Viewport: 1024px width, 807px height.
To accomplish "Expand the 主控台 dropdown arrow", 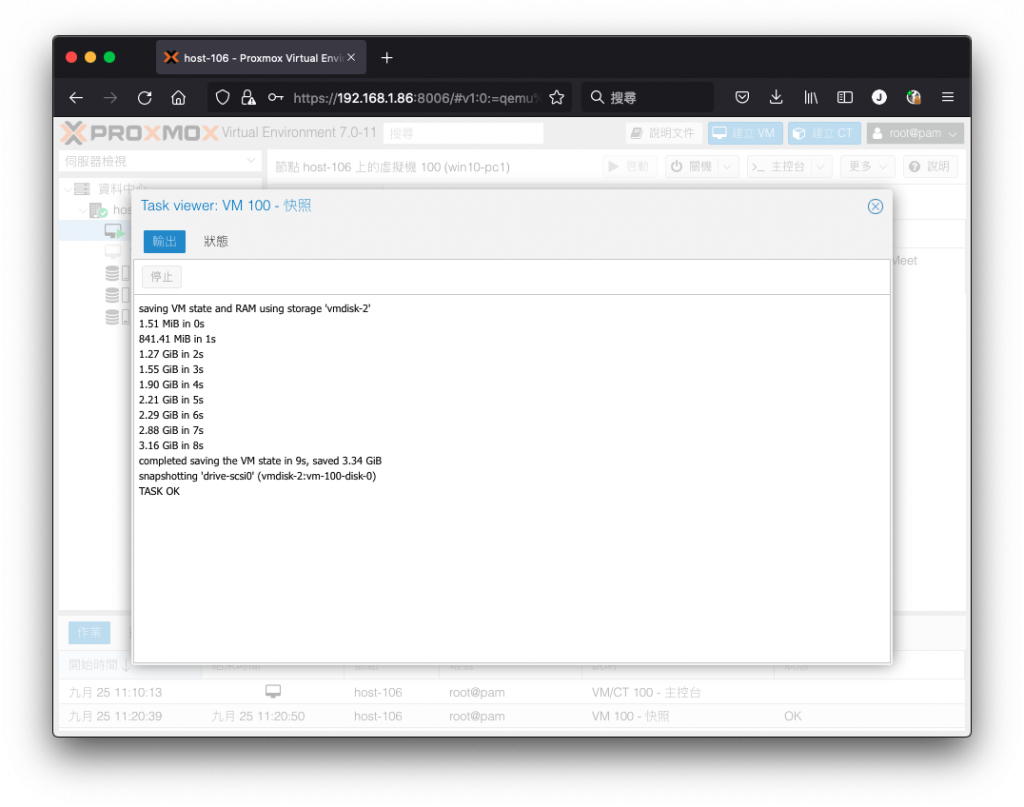I will click(x=821, y=167).
